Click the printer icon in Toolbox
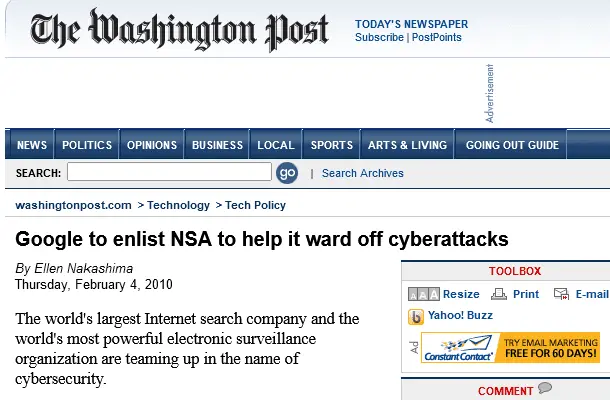The image size is (610, 400). coord(498,295)
